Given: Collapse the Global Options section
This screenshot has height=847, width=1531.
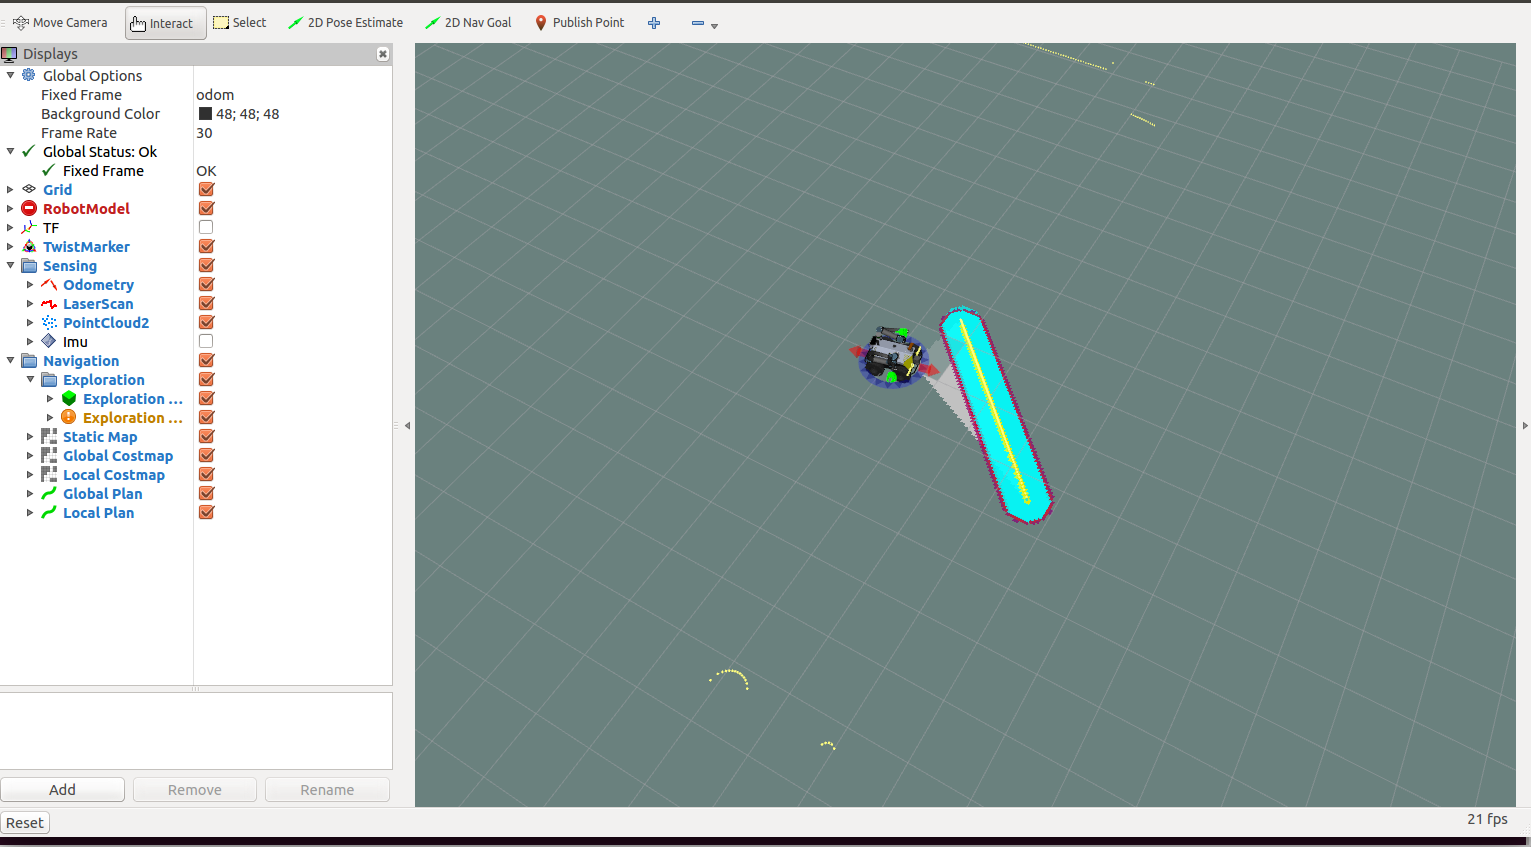Looking at the screenshot, I should pyautogui.click(x=10, y=75).
